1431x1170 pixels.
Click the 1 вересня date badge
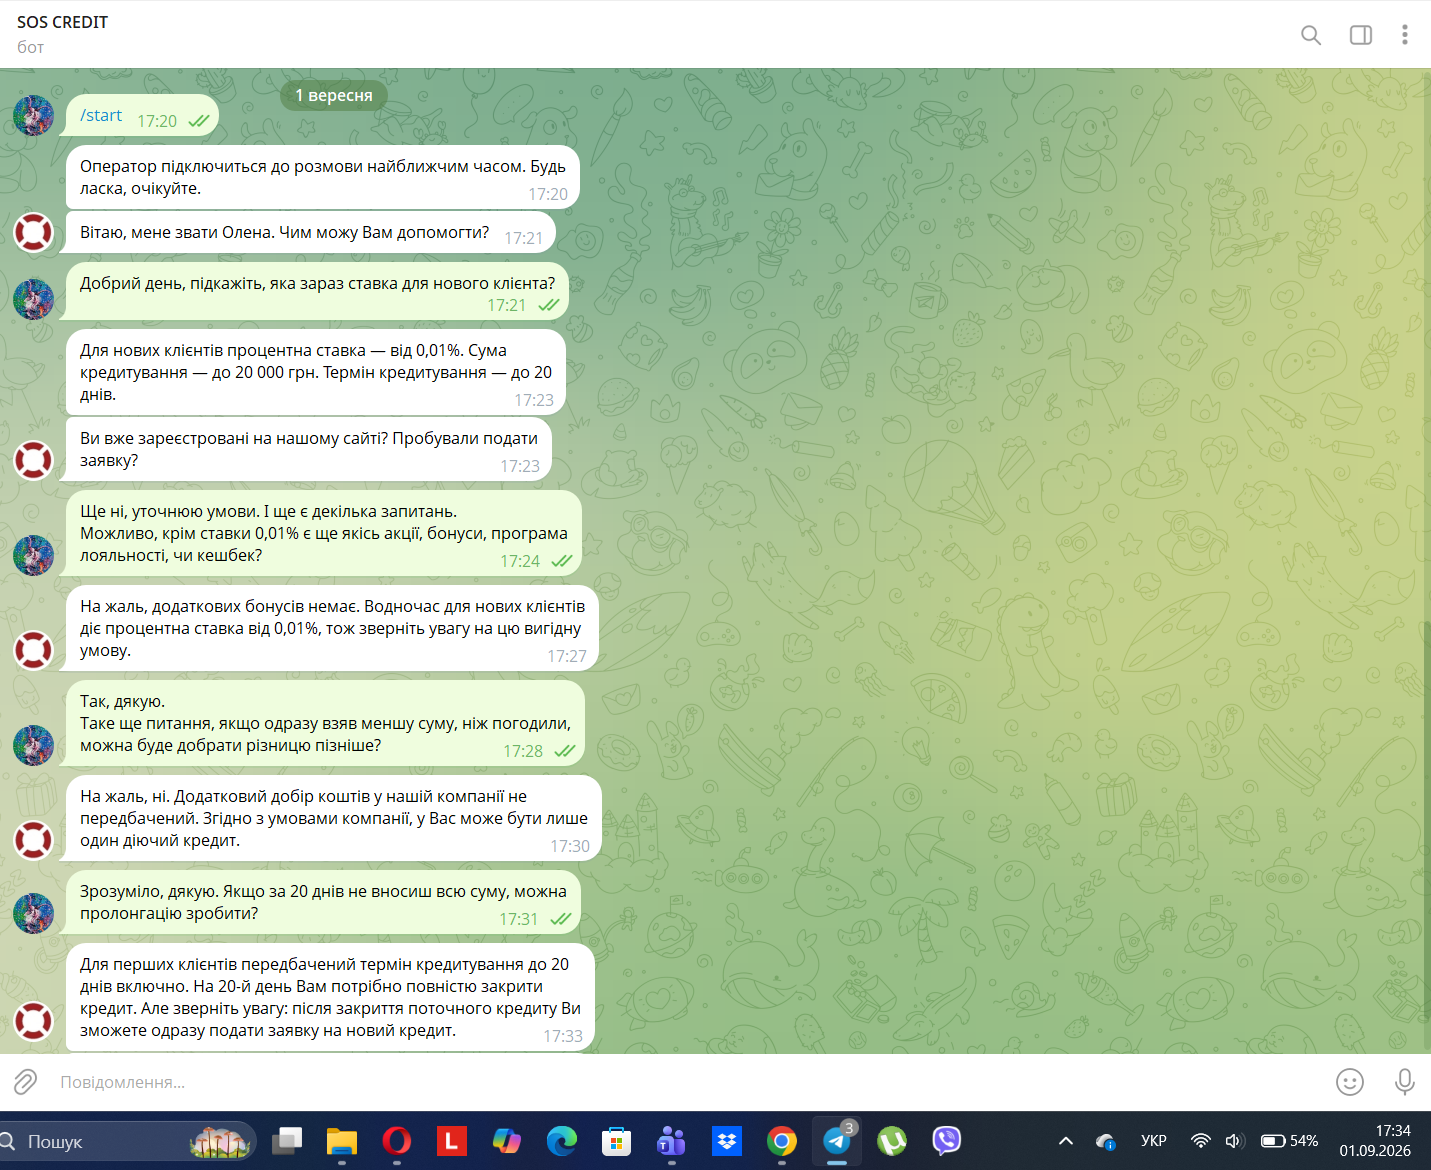(x=334, y=95)
